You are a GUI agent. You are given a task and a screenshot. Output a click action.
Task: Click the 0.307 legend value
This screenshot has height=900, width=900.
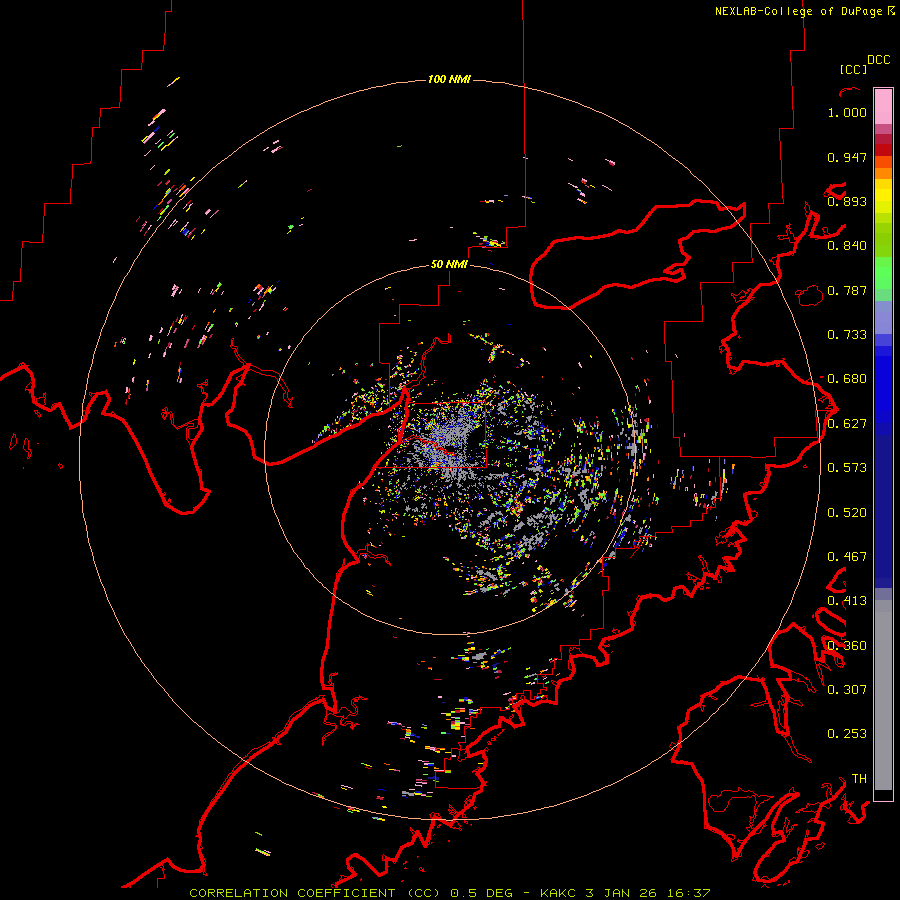click(x=847, y=689)
